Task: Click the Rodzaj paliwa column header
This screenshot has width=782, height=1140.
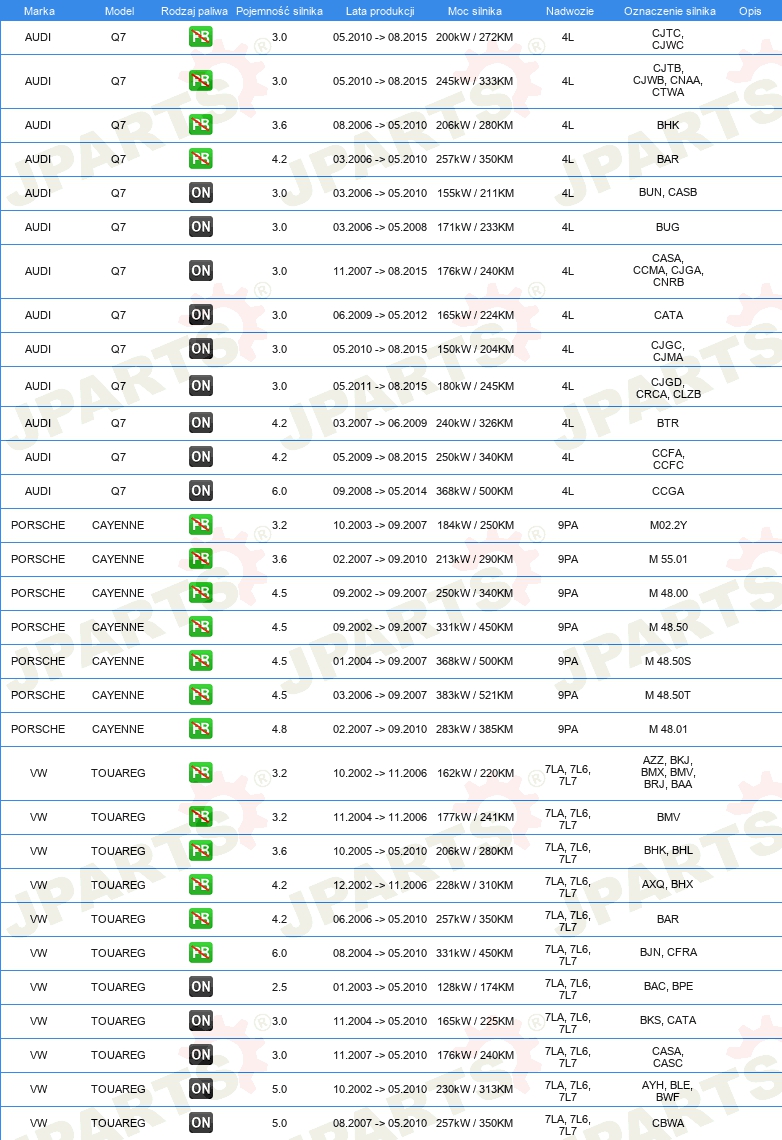Action: [x=194, y=11]
